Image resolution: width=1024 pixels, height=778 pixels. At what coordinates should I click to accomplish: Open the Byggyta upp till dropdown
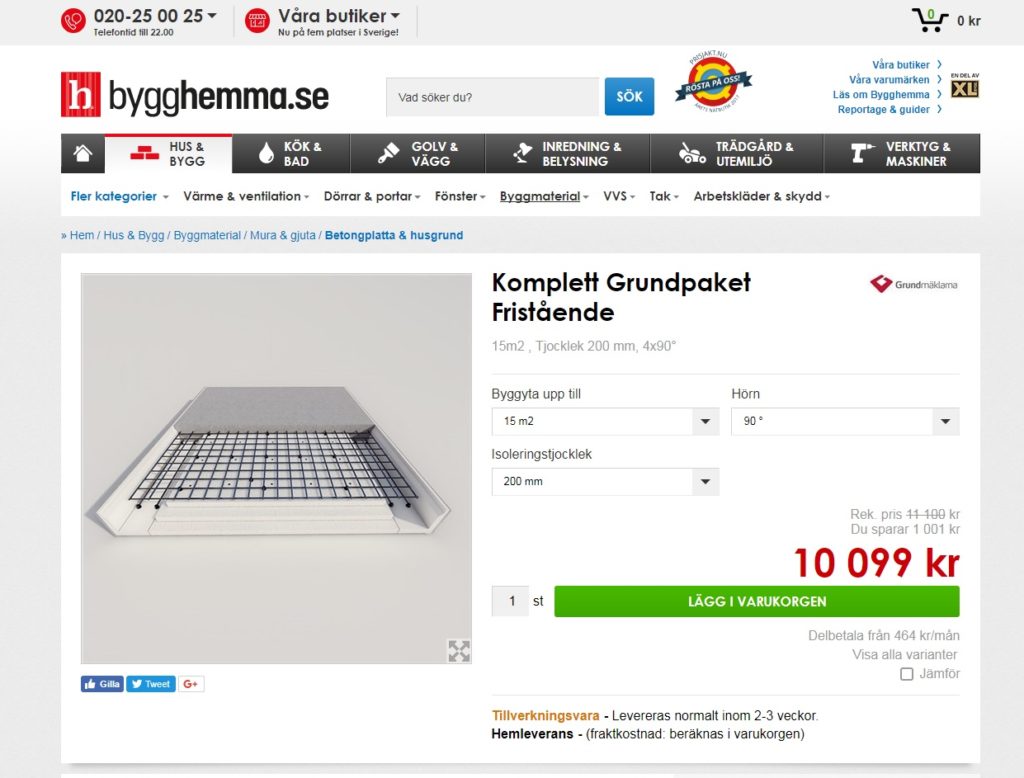(605, 421)
